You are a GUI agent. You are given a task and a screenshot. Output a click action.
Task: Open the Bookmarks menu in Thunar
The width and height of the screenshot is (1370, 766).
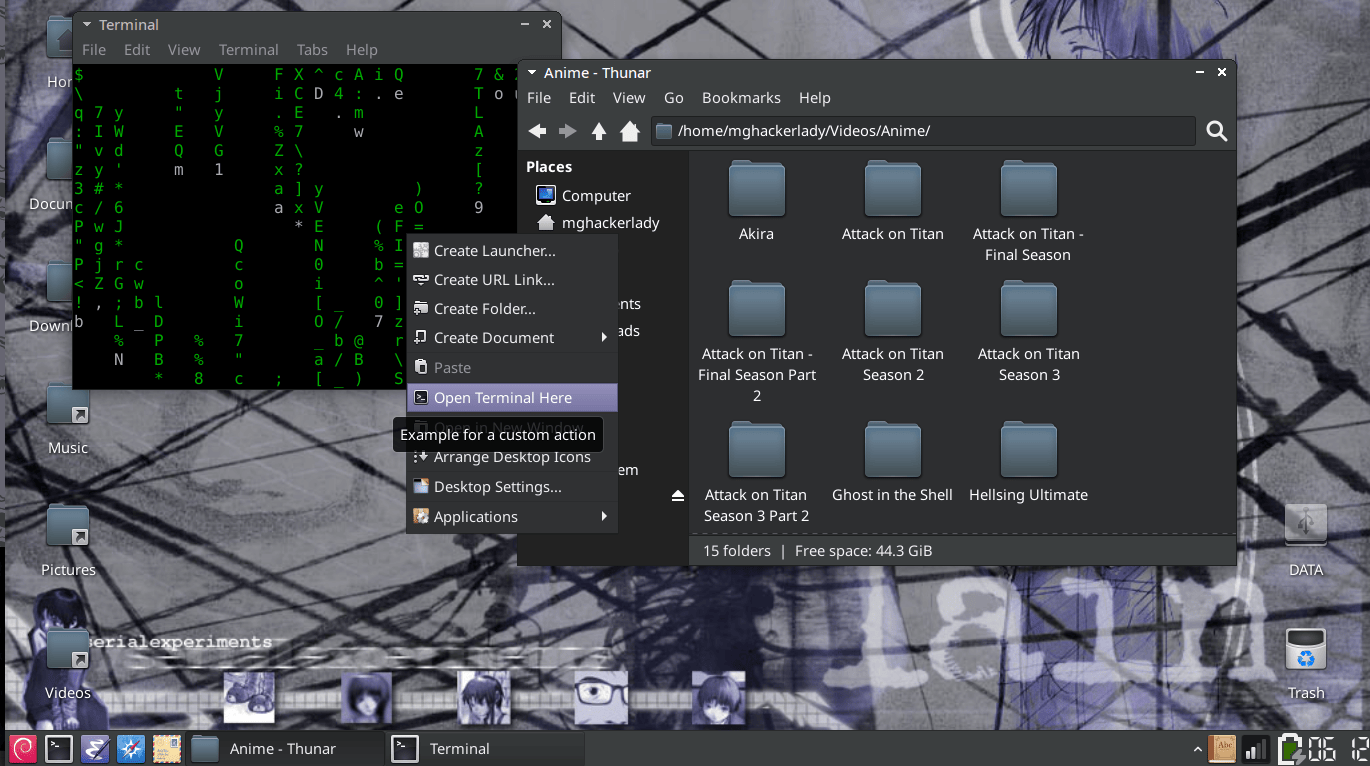pyautogui.click(x=741, y=98)
